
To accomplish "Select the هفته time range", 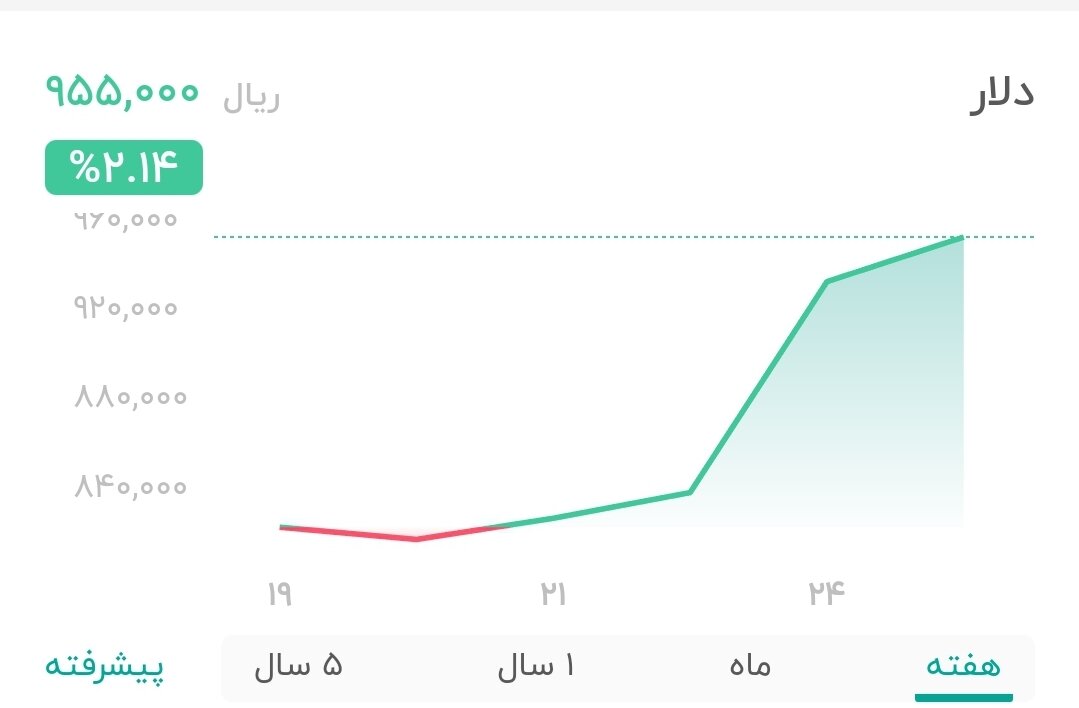I will (x=963, y=665).
